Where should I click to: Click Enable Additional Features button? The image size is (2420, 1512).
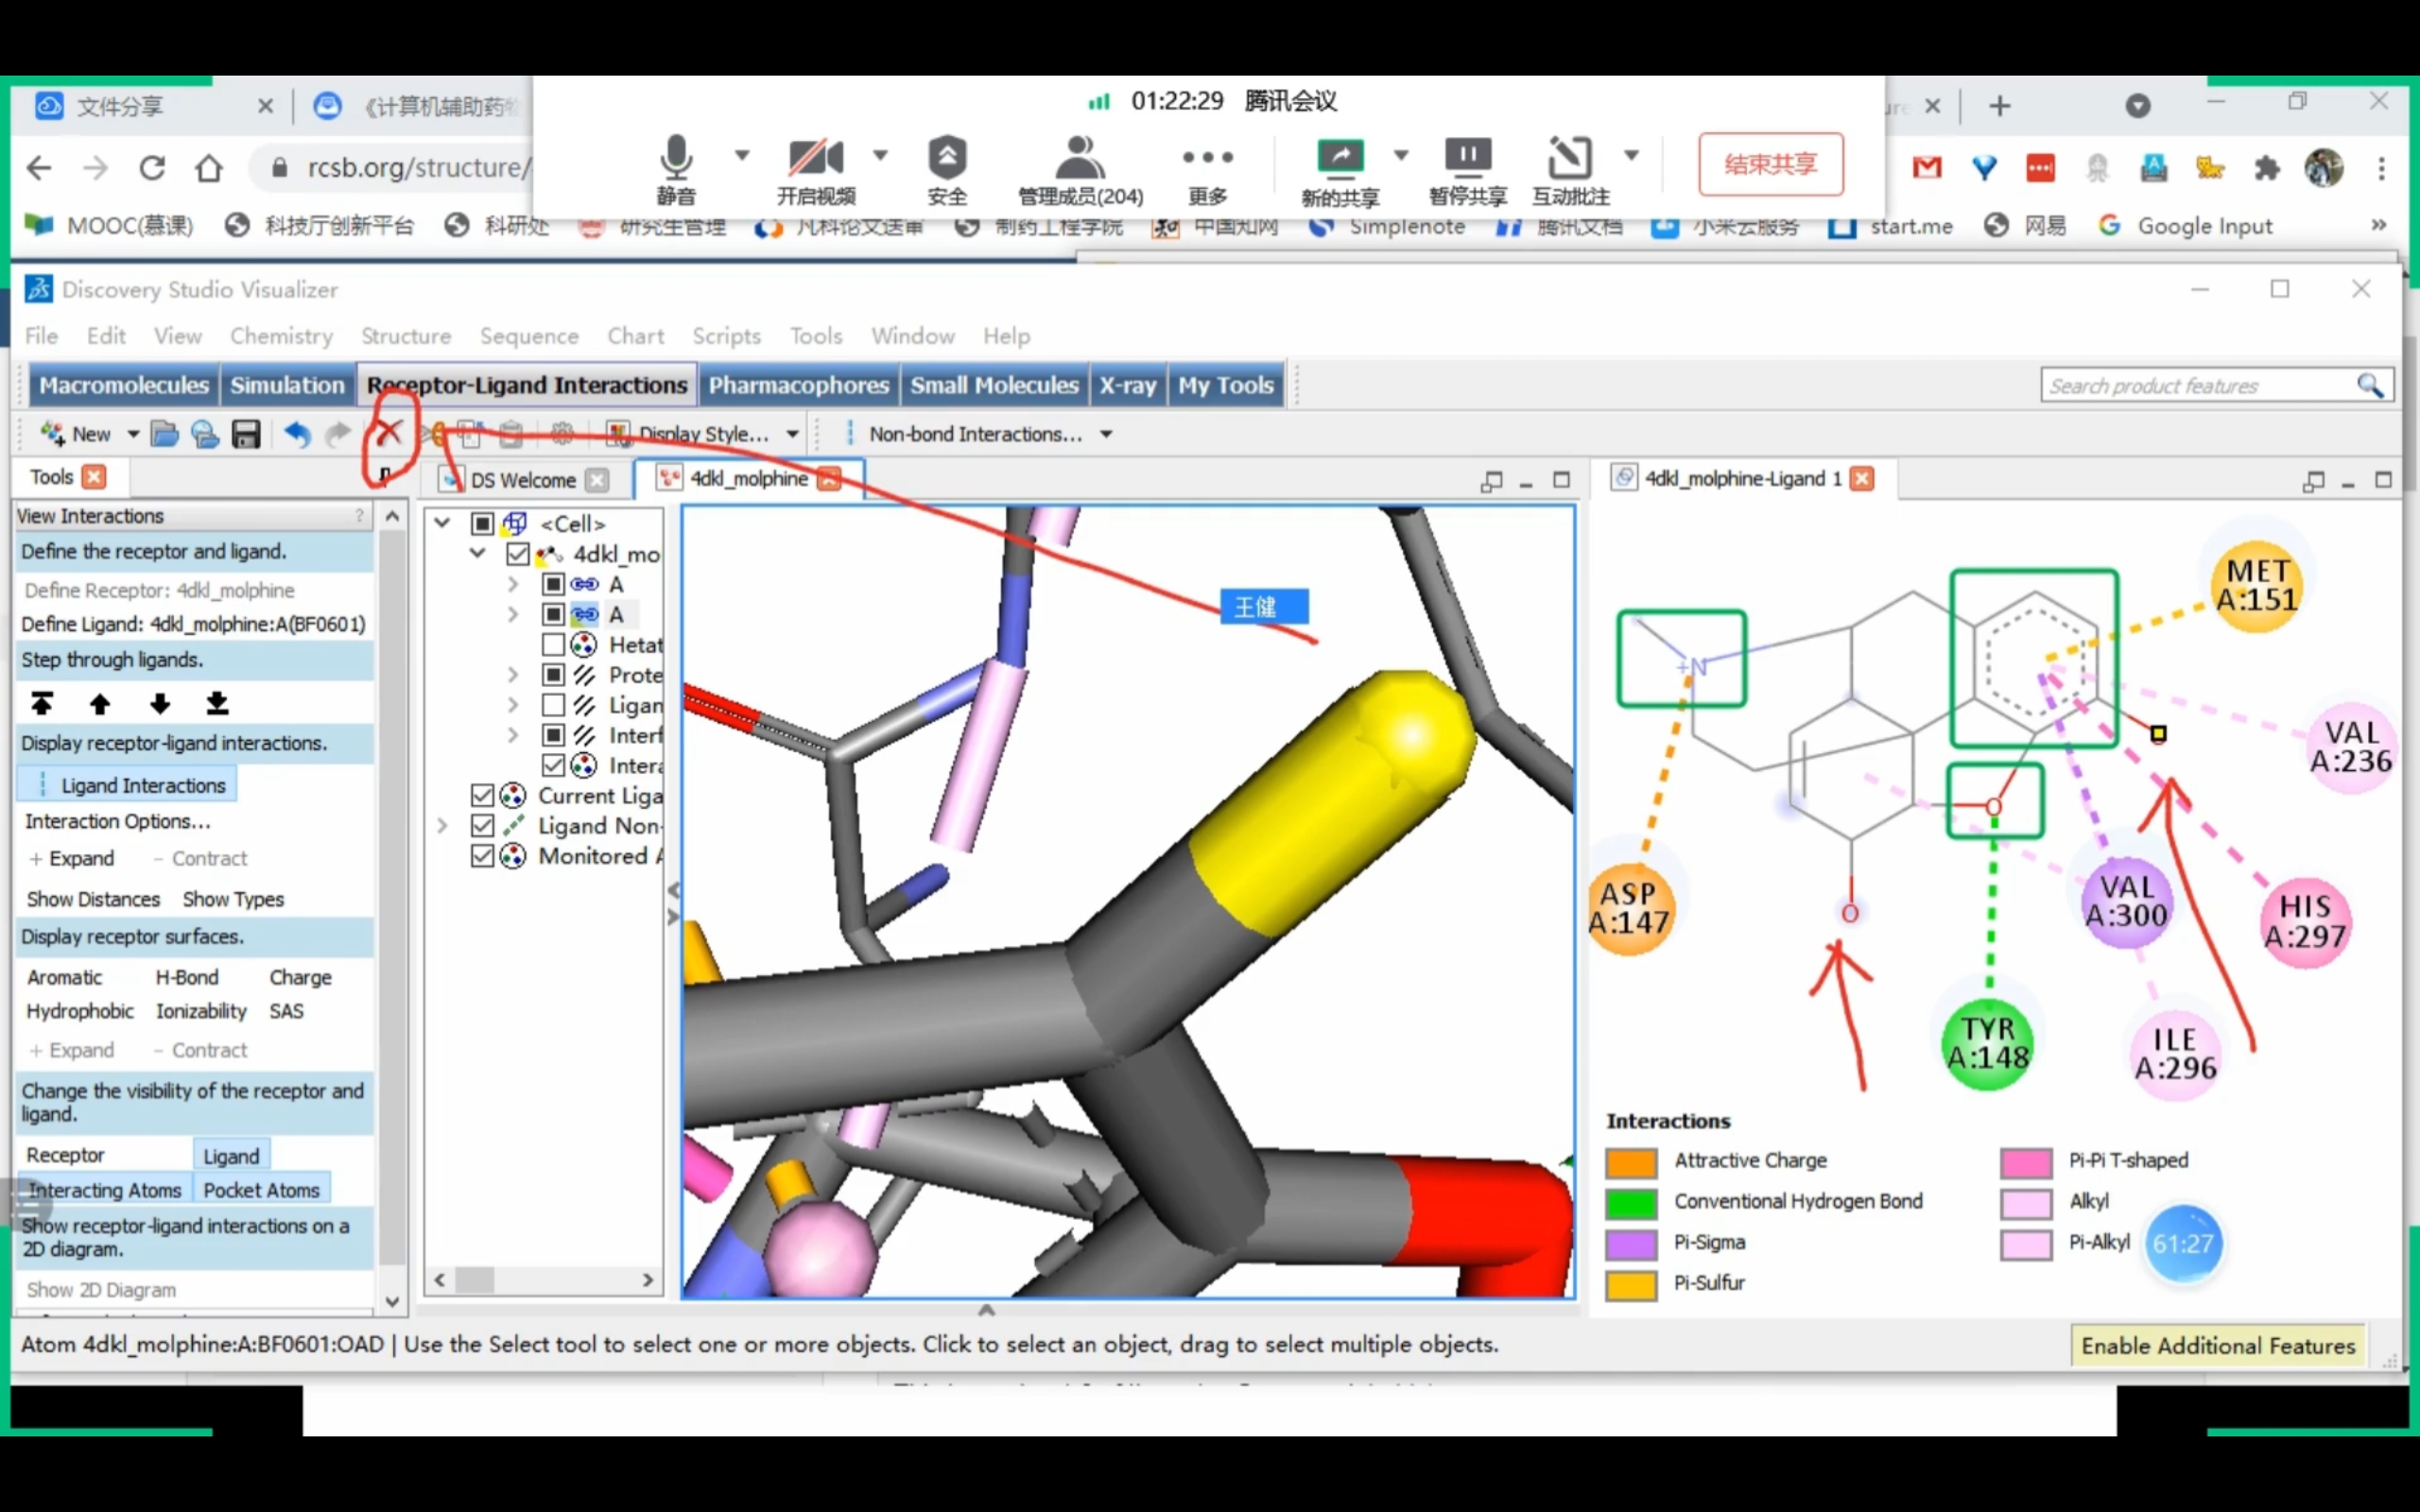2218,1345
